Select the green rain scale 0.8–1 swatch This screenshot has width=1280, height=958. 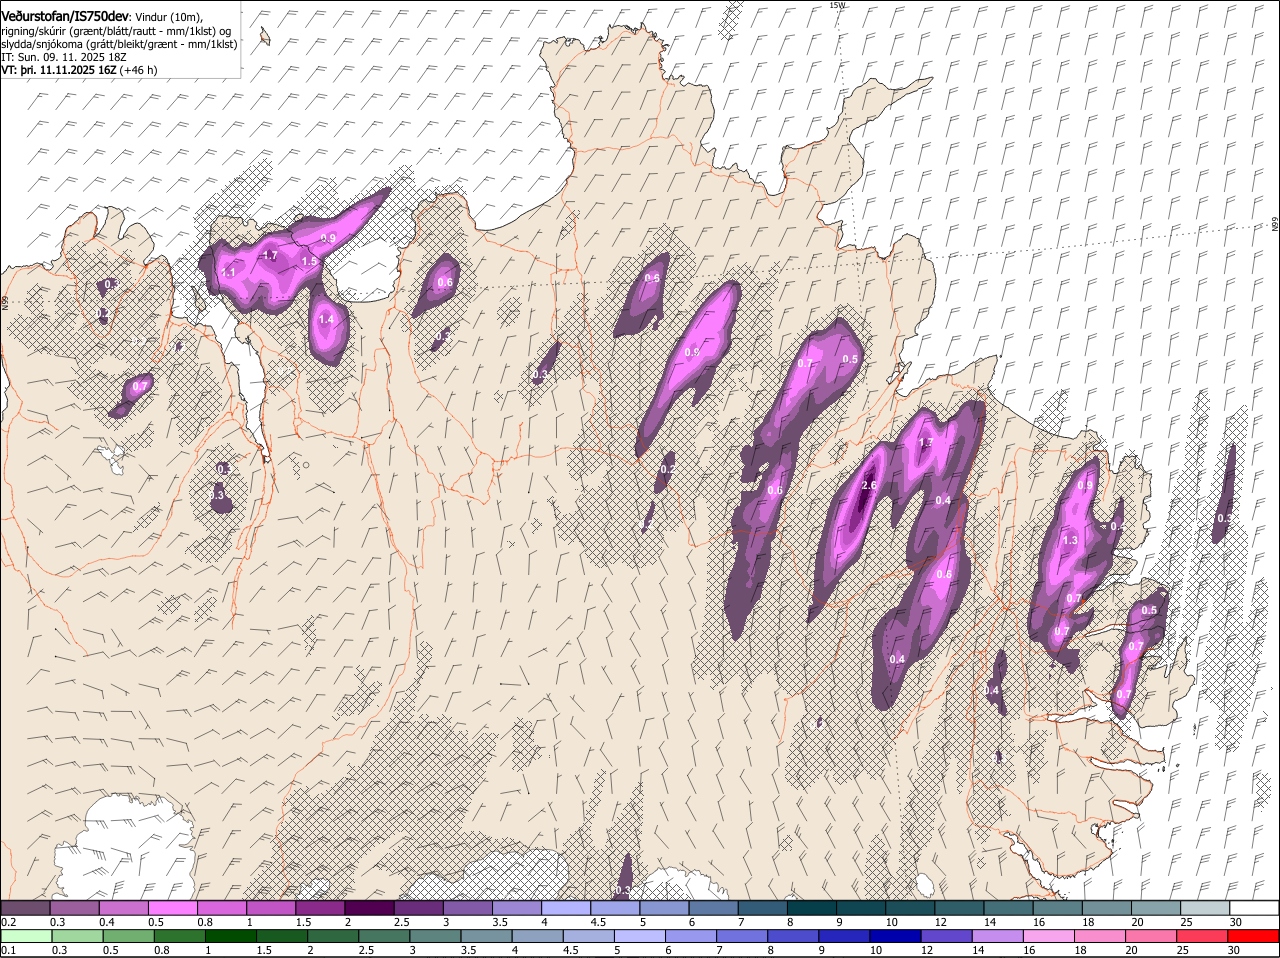(x=180, y=936)
